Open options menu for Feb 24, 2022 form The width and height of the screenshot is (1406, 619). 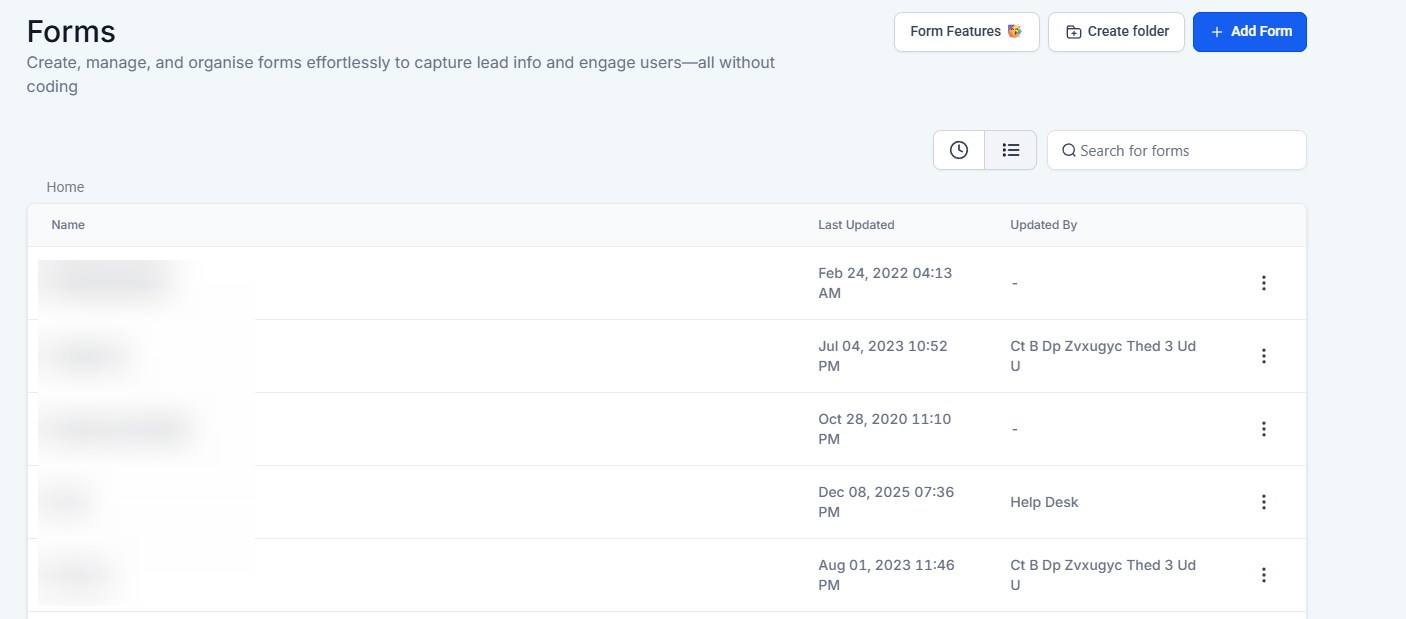(x=1264, y=283)
